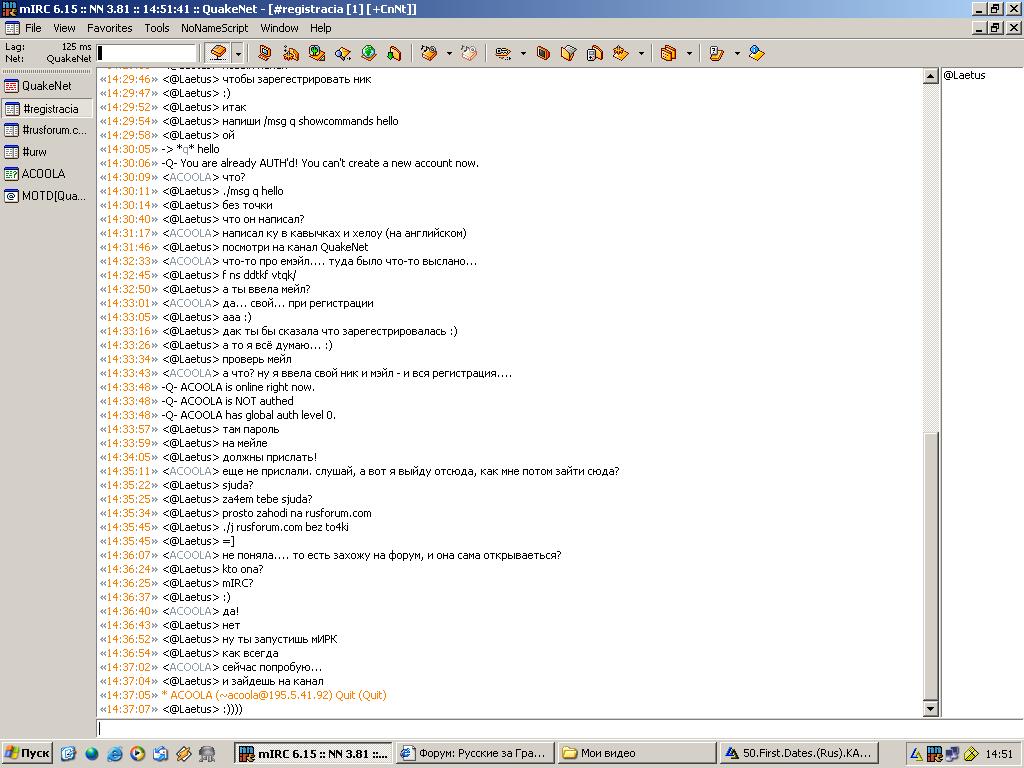The width and height of the screenshot is (1024, 768).
Task: Click the connect to server toolbar icon
Action: (218, 53)
